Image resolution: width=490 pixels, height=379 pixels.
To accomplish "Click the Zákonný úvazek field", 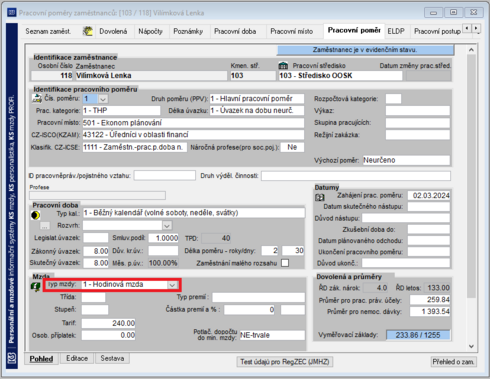I will tap(96, 251).
